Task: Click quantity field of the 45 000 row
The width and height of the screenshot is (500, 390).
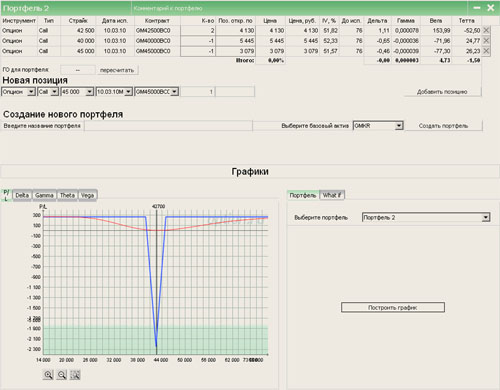Action: tap(198, 51)
